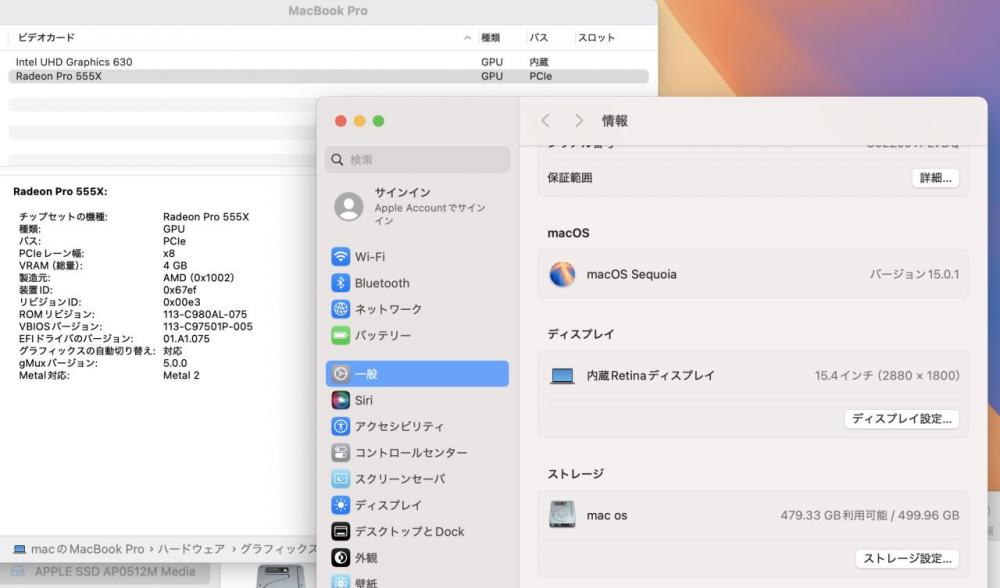
Task: Click the Apple Account avatar icon
Action: tap(349, 207)
